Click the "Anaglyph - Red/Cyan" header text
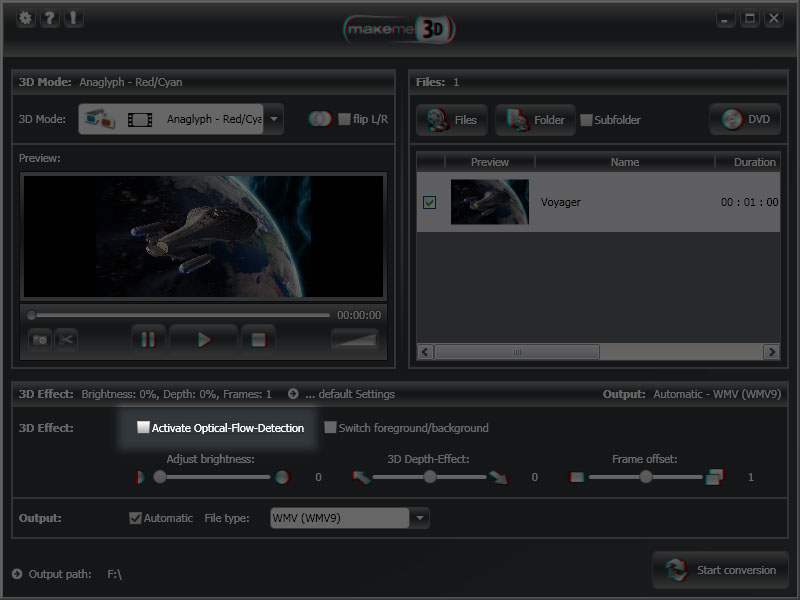Image resolution: width=800 pixels, height=600 pixels. (131, 82)
